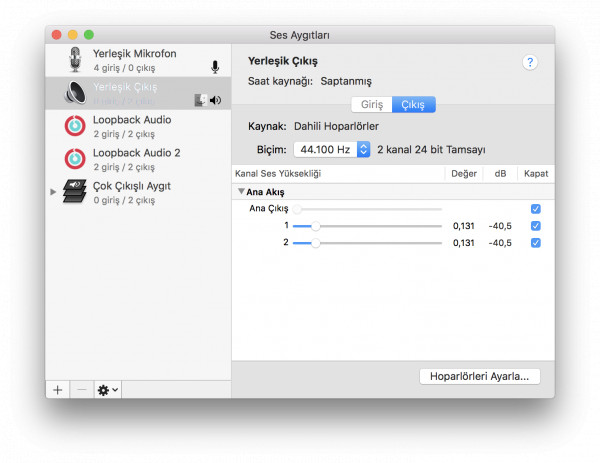Select the Yerleşik Mikrofon microphone icon
This screenshot has width=600, height=463.
75,60
